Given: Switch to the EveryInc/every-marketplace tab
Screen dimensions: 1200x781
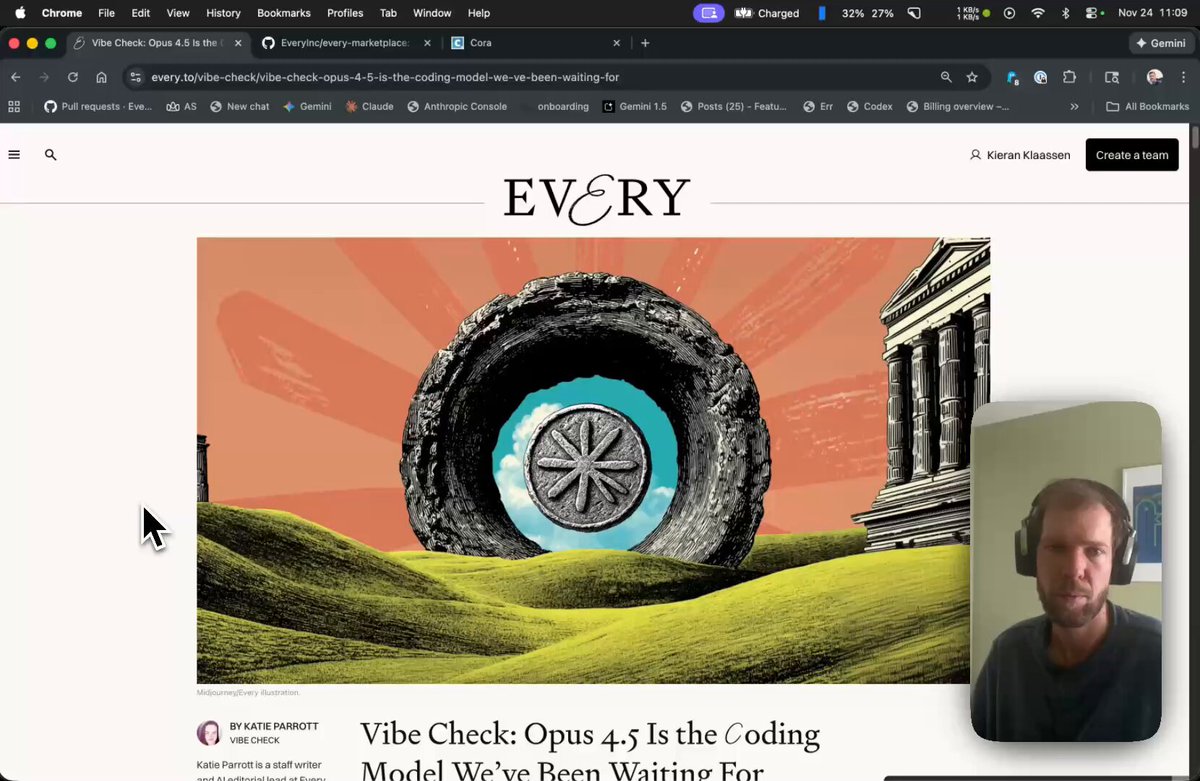Looking at the screenshot, I should 345,43.
